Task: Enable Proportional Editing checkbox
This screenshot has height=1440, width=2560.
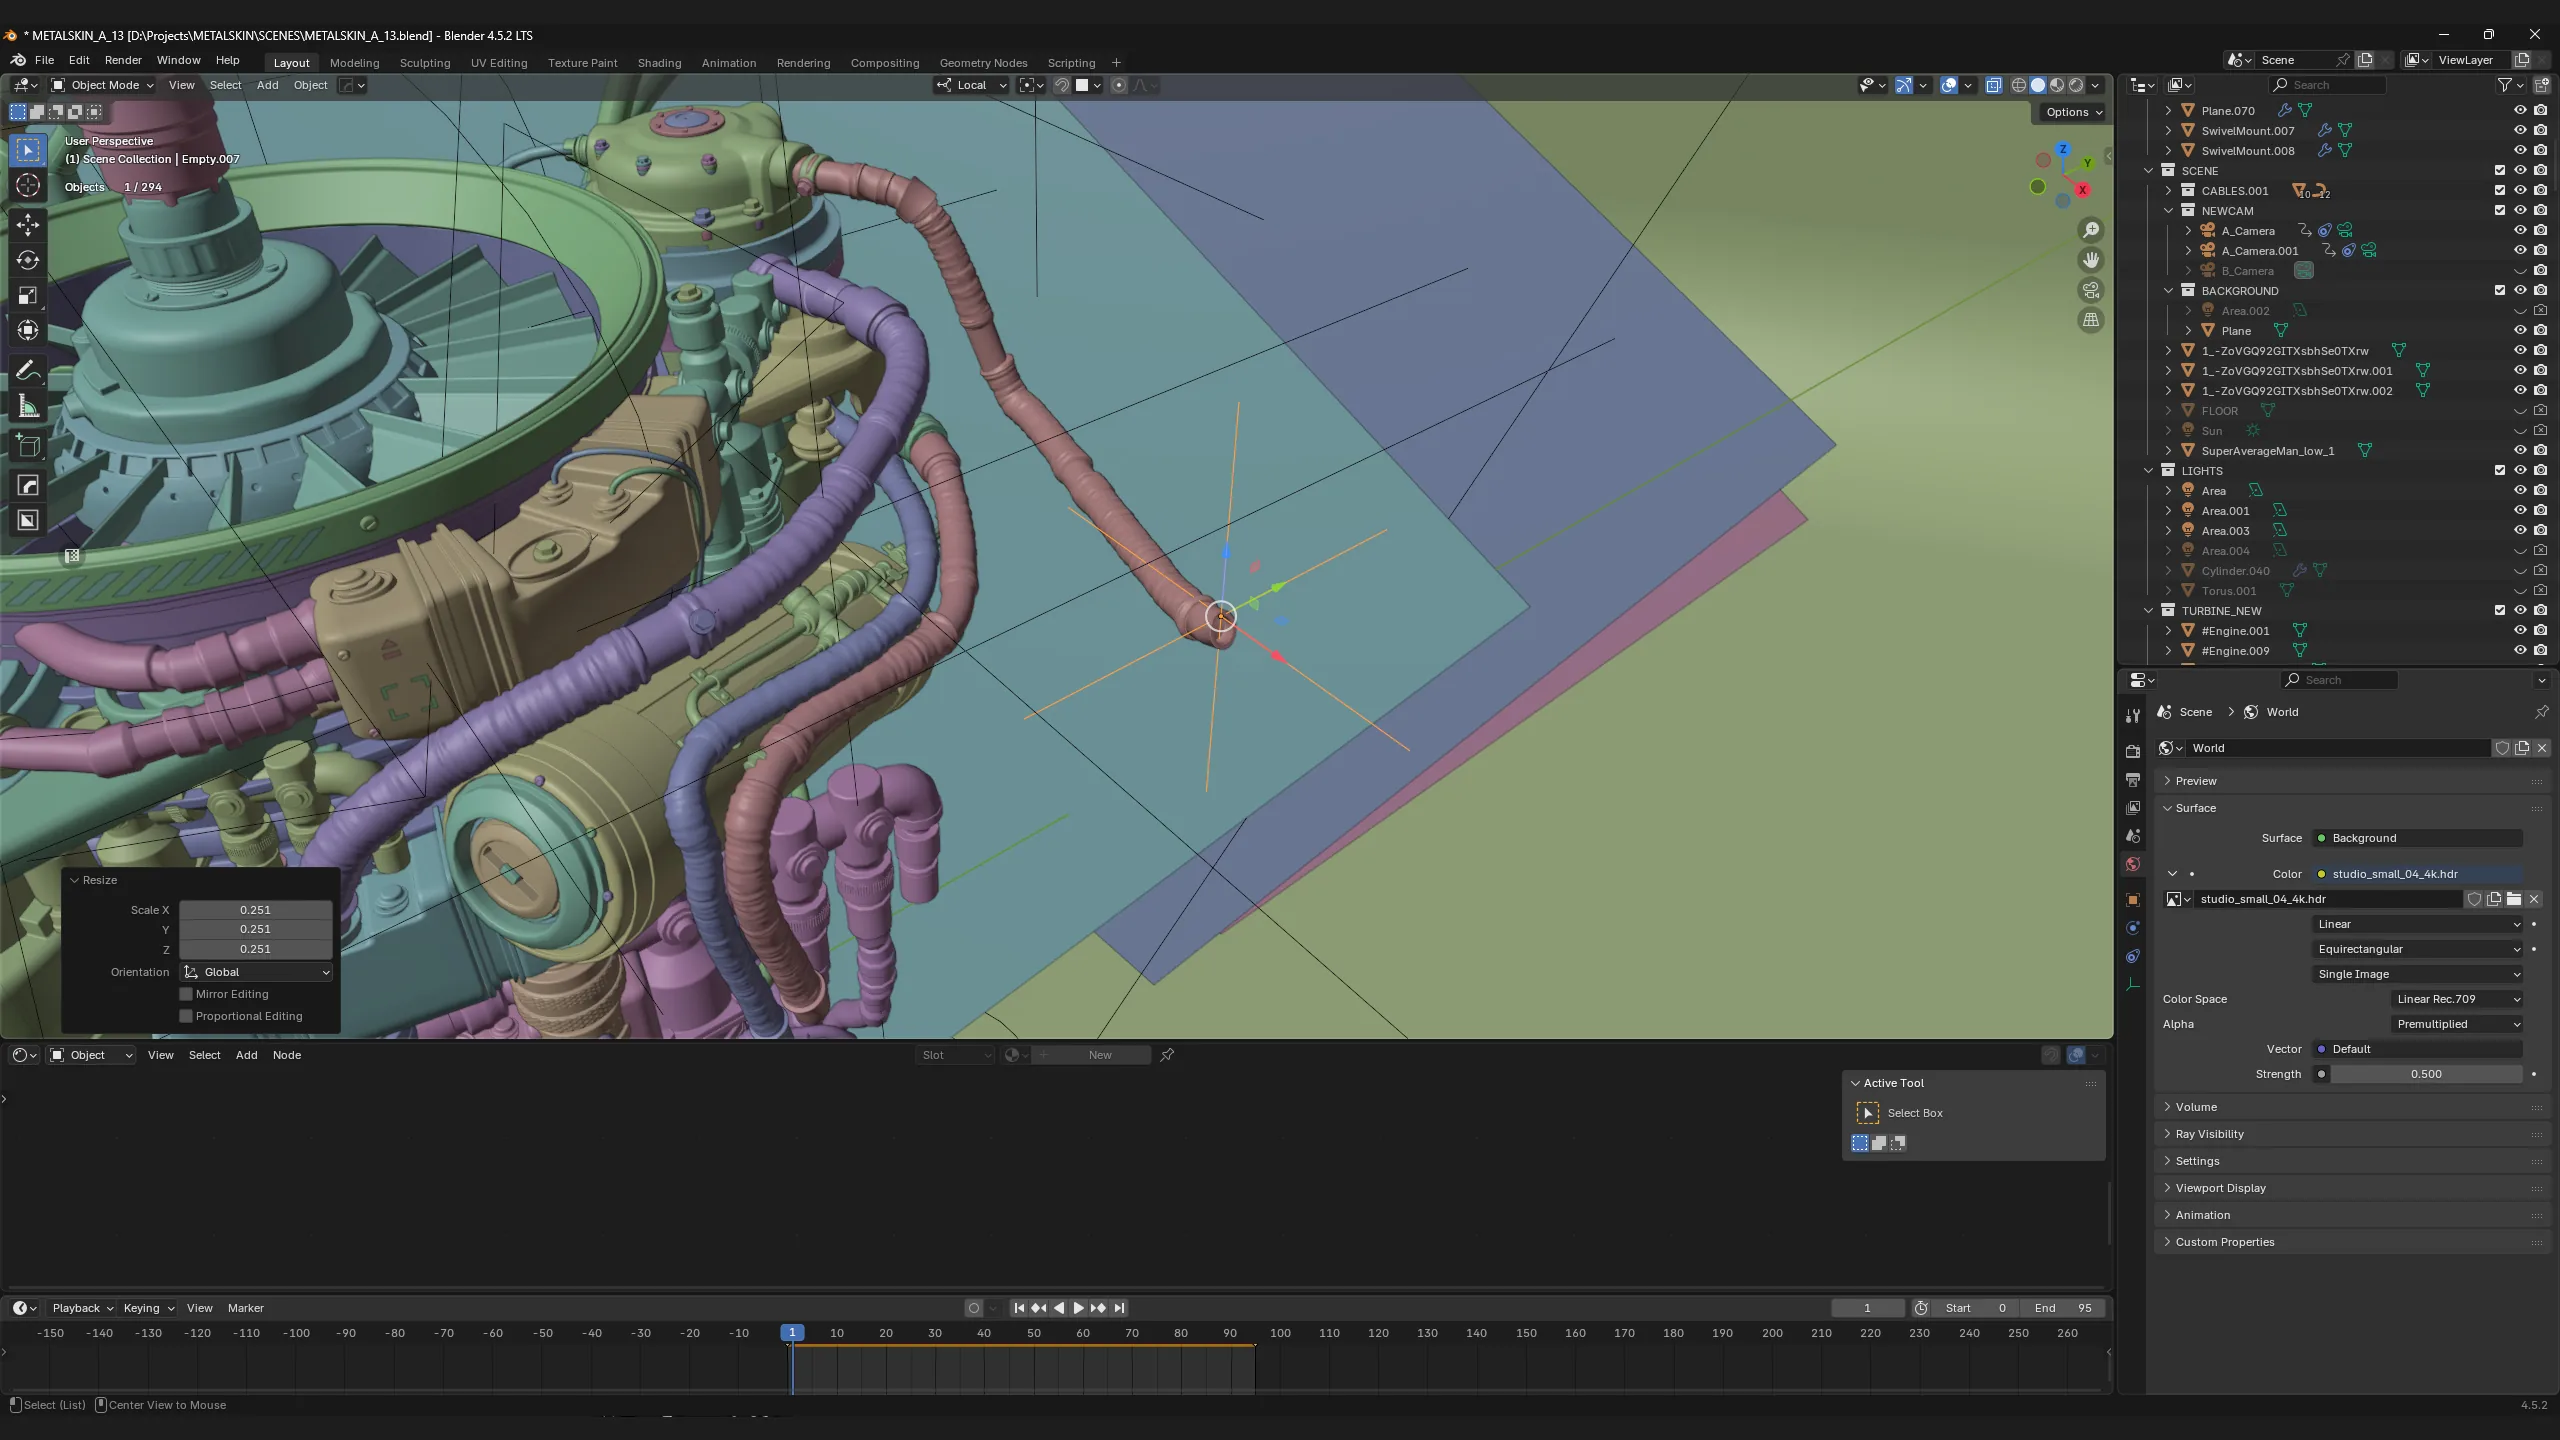Action: point(186,1016)
